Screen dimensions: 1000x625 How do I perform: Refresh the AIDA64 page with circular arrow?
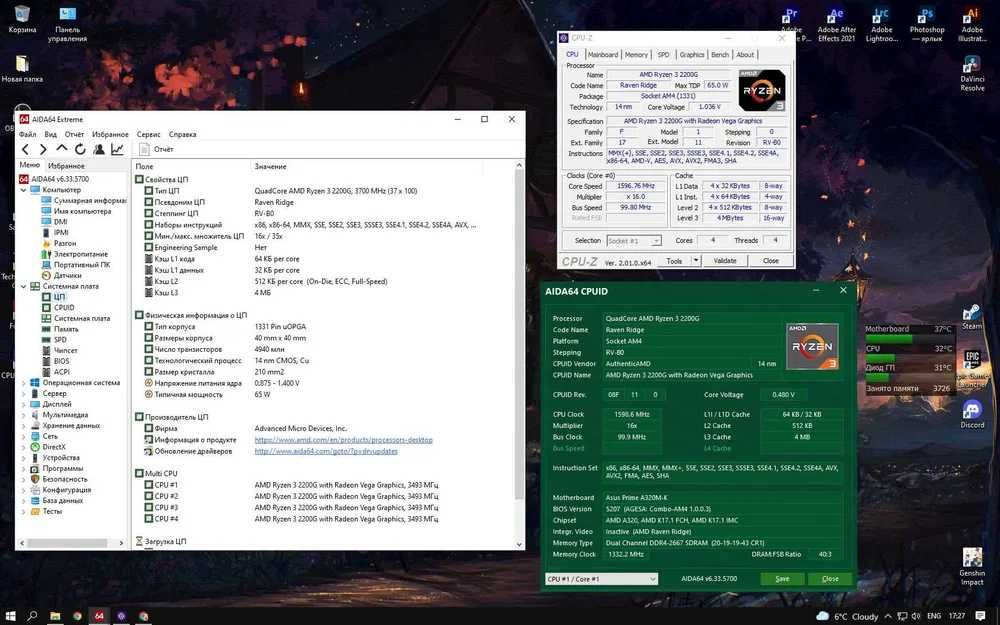pos(80,149)
